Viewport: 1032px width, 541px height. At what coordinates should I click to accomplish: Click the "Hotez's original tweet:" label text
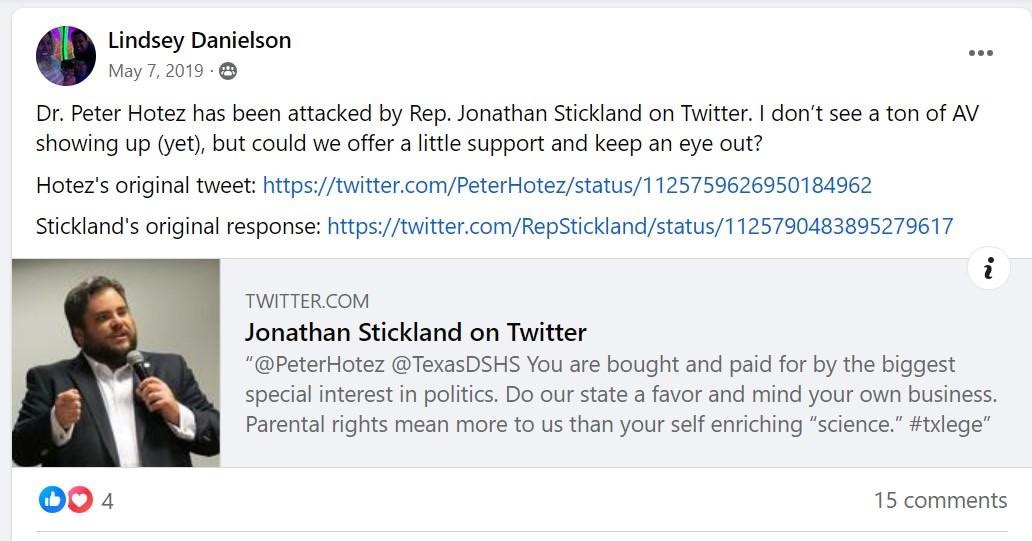click(x=146, y=186)
